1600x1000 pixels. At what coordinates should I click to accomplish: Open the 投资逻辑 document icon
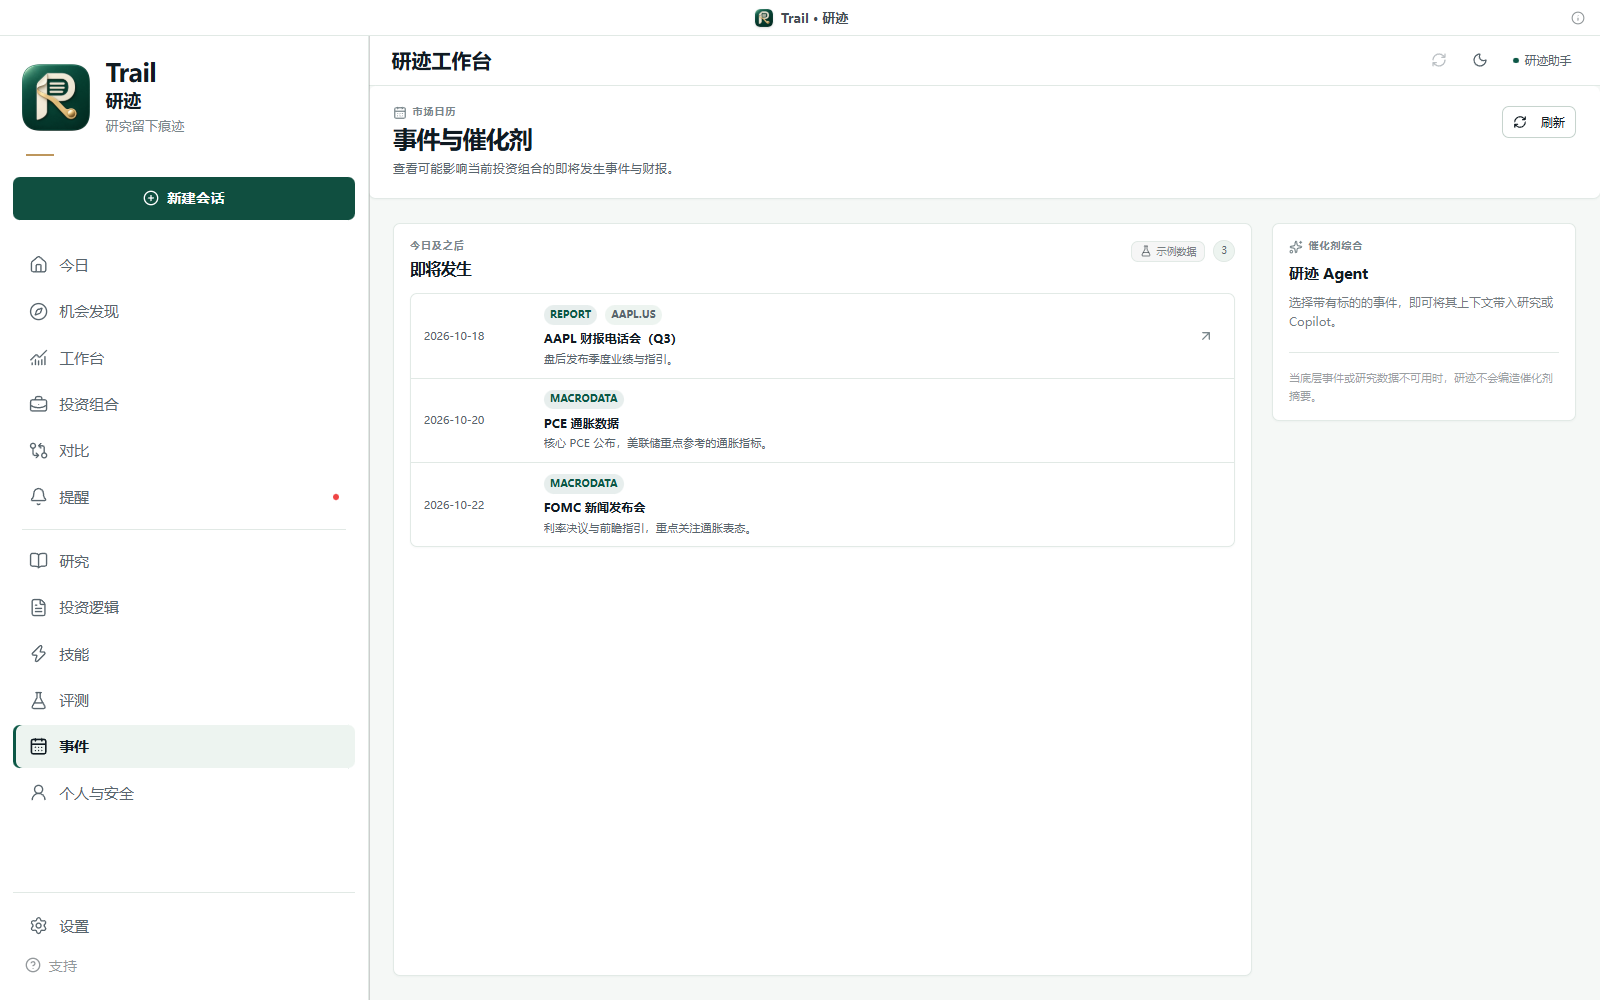click(38, 607)
